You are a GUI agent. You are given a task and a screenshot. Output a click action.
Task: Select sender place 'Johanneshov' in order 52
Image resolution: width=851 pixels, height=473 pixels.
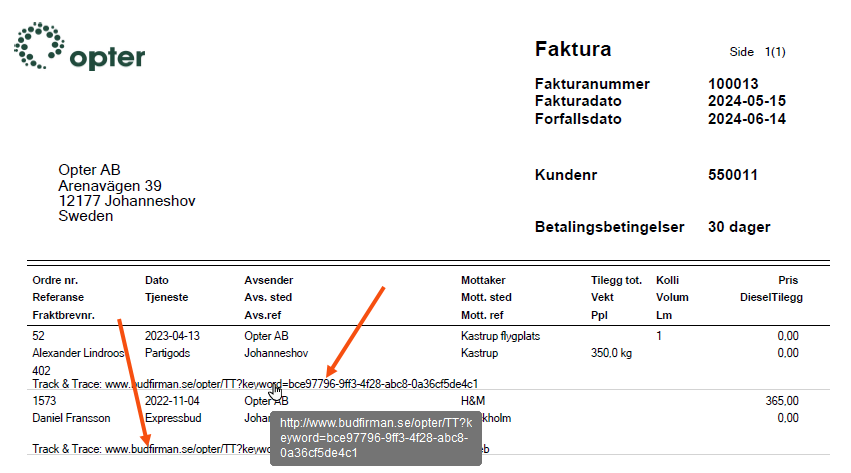click(x=276, y=353)
